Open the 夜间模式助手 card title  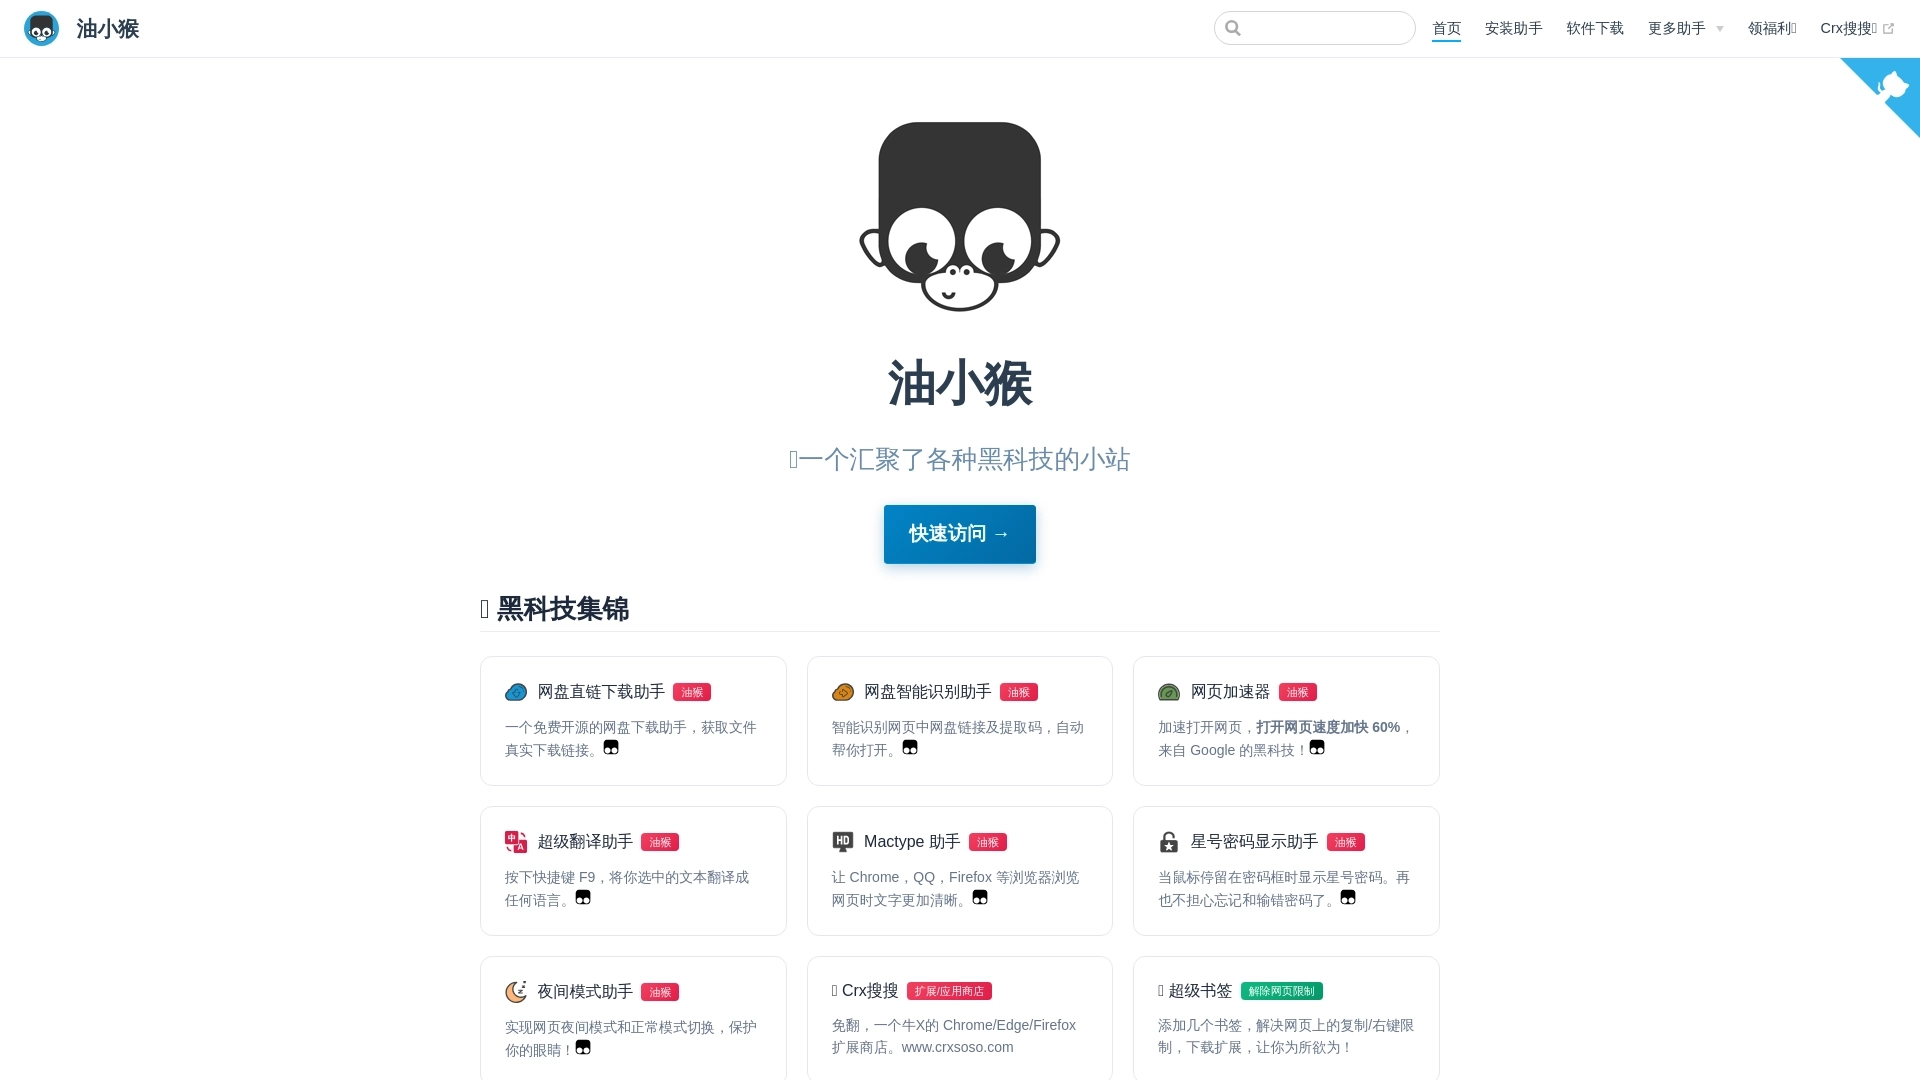(x=585, y=992)
